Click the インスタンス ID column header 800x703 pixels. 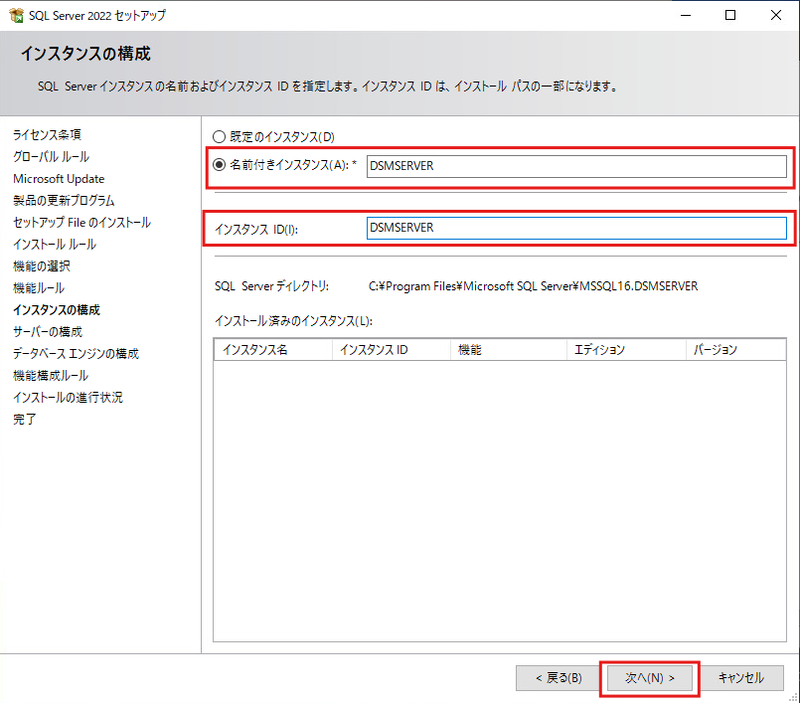click(x=391, y=350)
